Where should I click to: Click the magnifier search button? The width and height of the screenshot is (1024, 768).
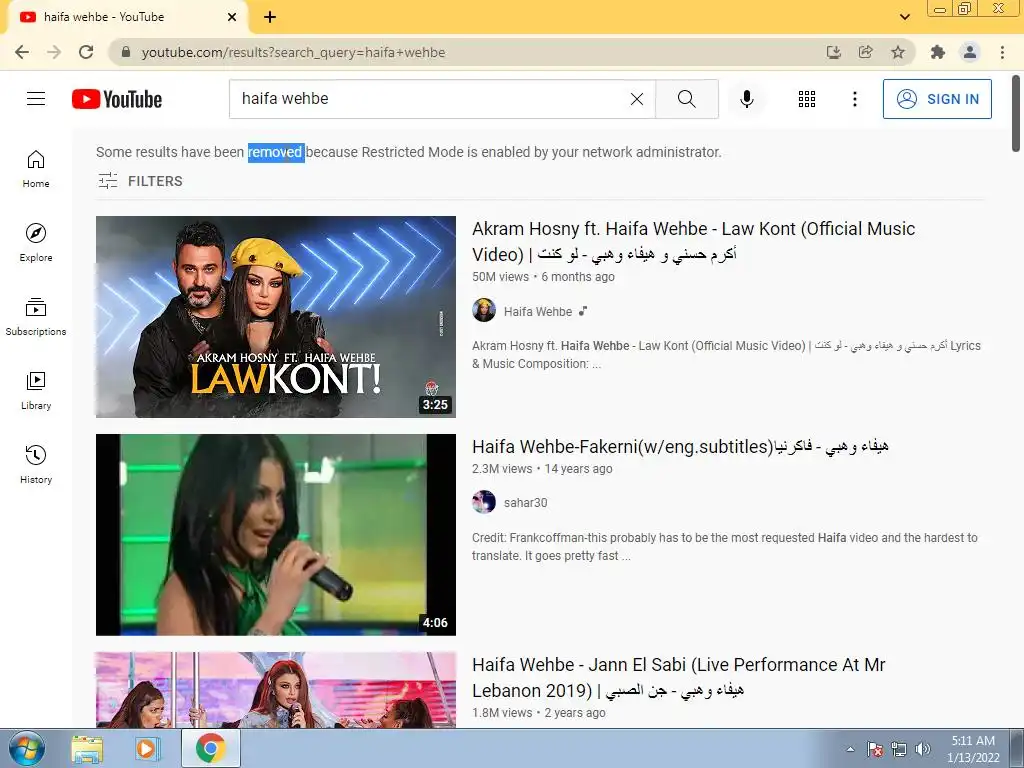tap(686, 99)
